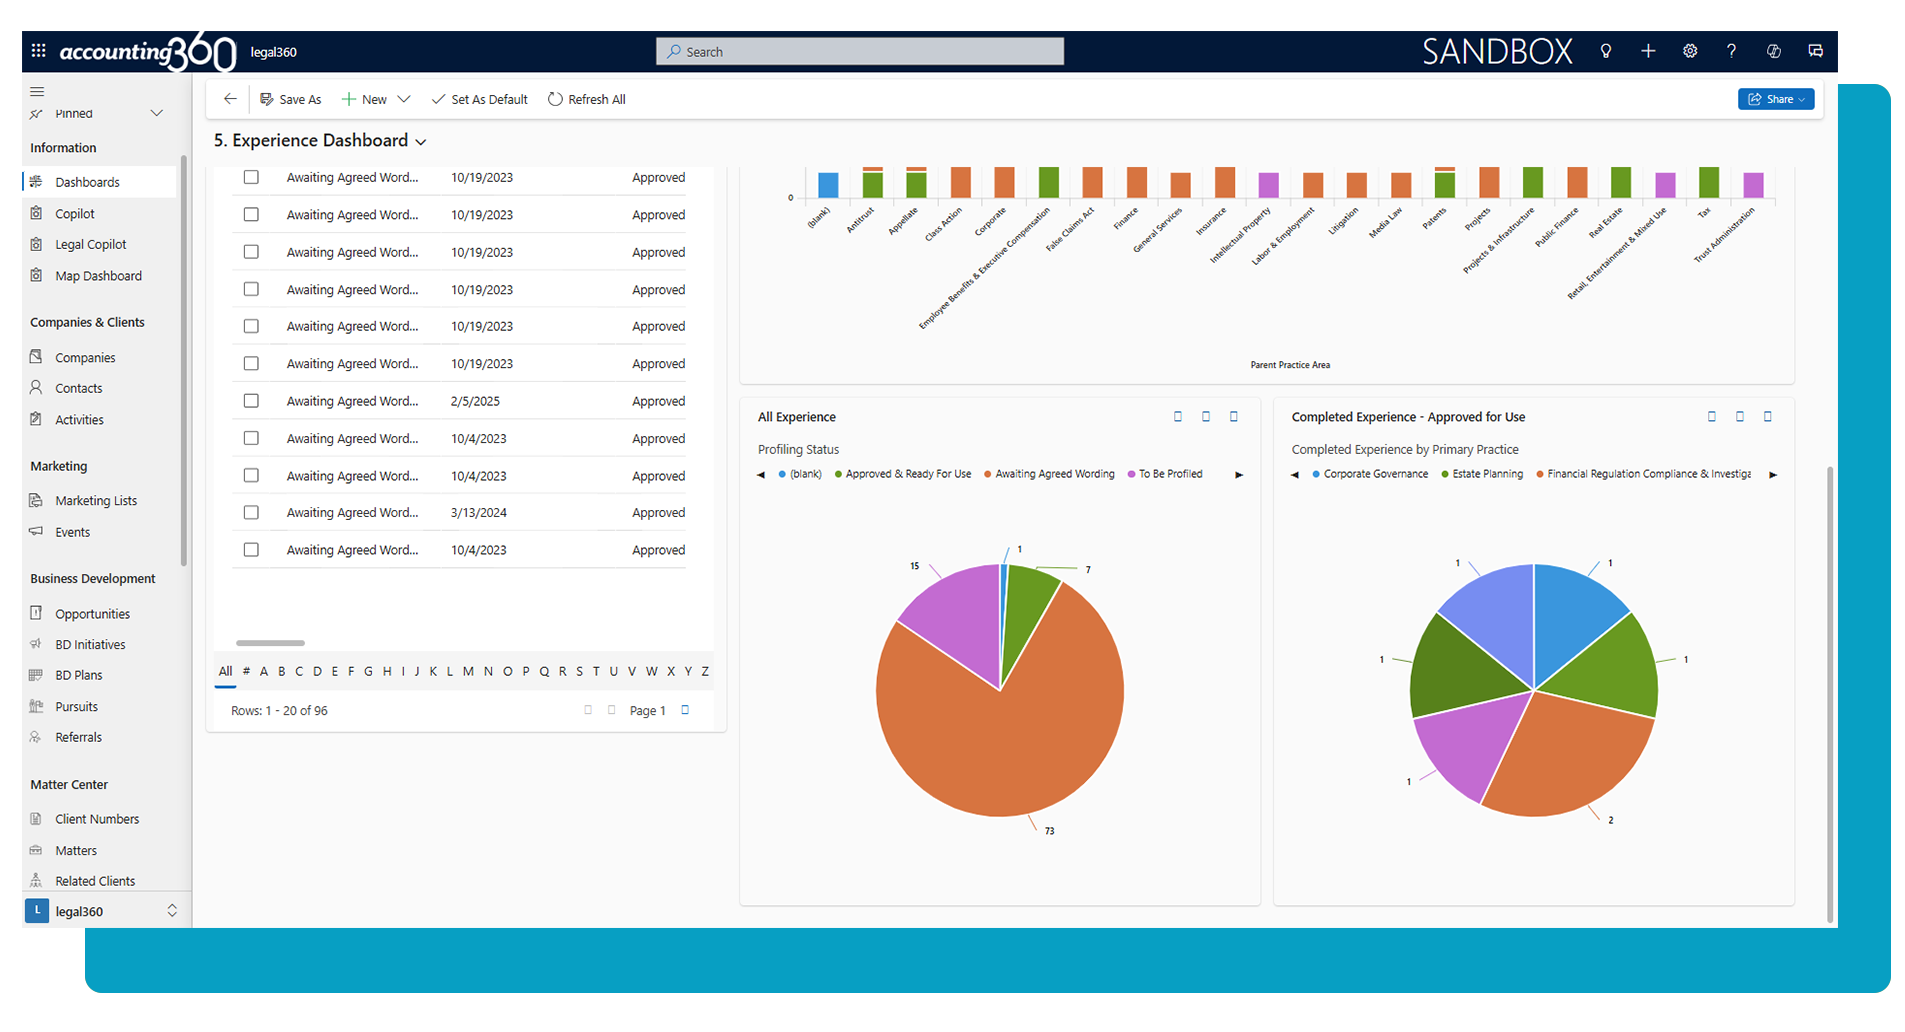Viewport: 1905px width, 1032px height.
Task: Click the lightbulb icon in top bar
Action: tap(1606, 51)
